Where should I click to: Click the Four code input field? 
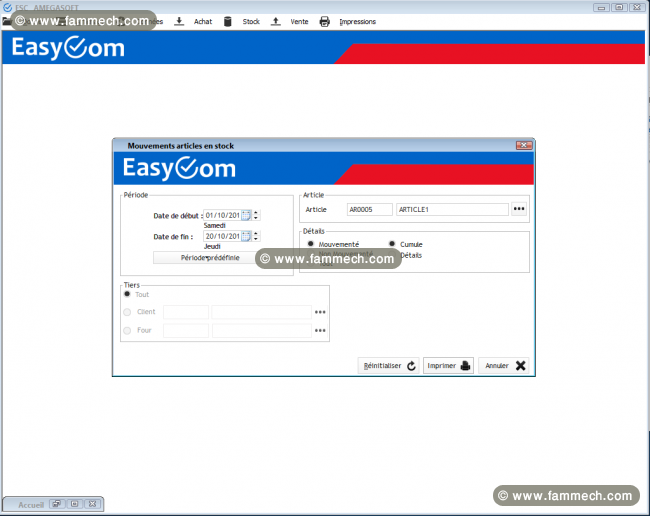pos(186,330)
